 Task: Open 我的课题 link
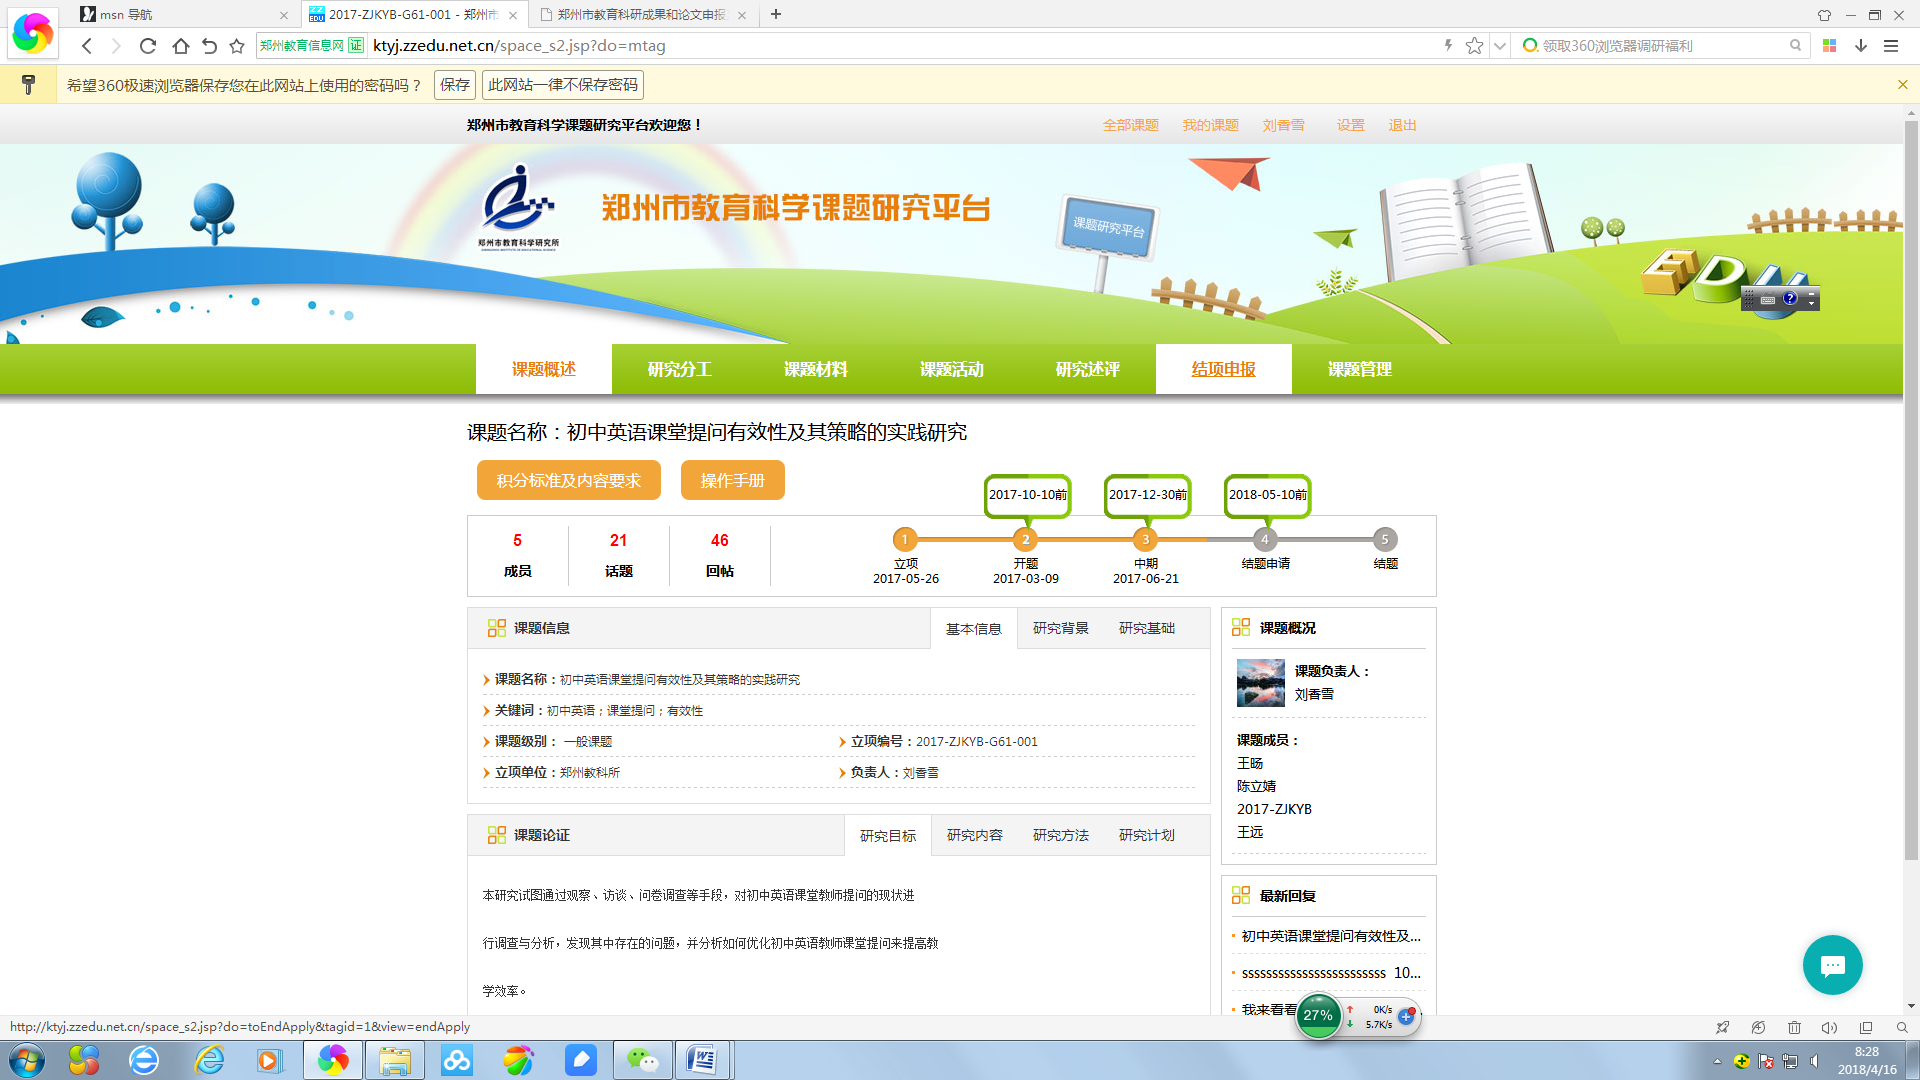coord(1210,125)
